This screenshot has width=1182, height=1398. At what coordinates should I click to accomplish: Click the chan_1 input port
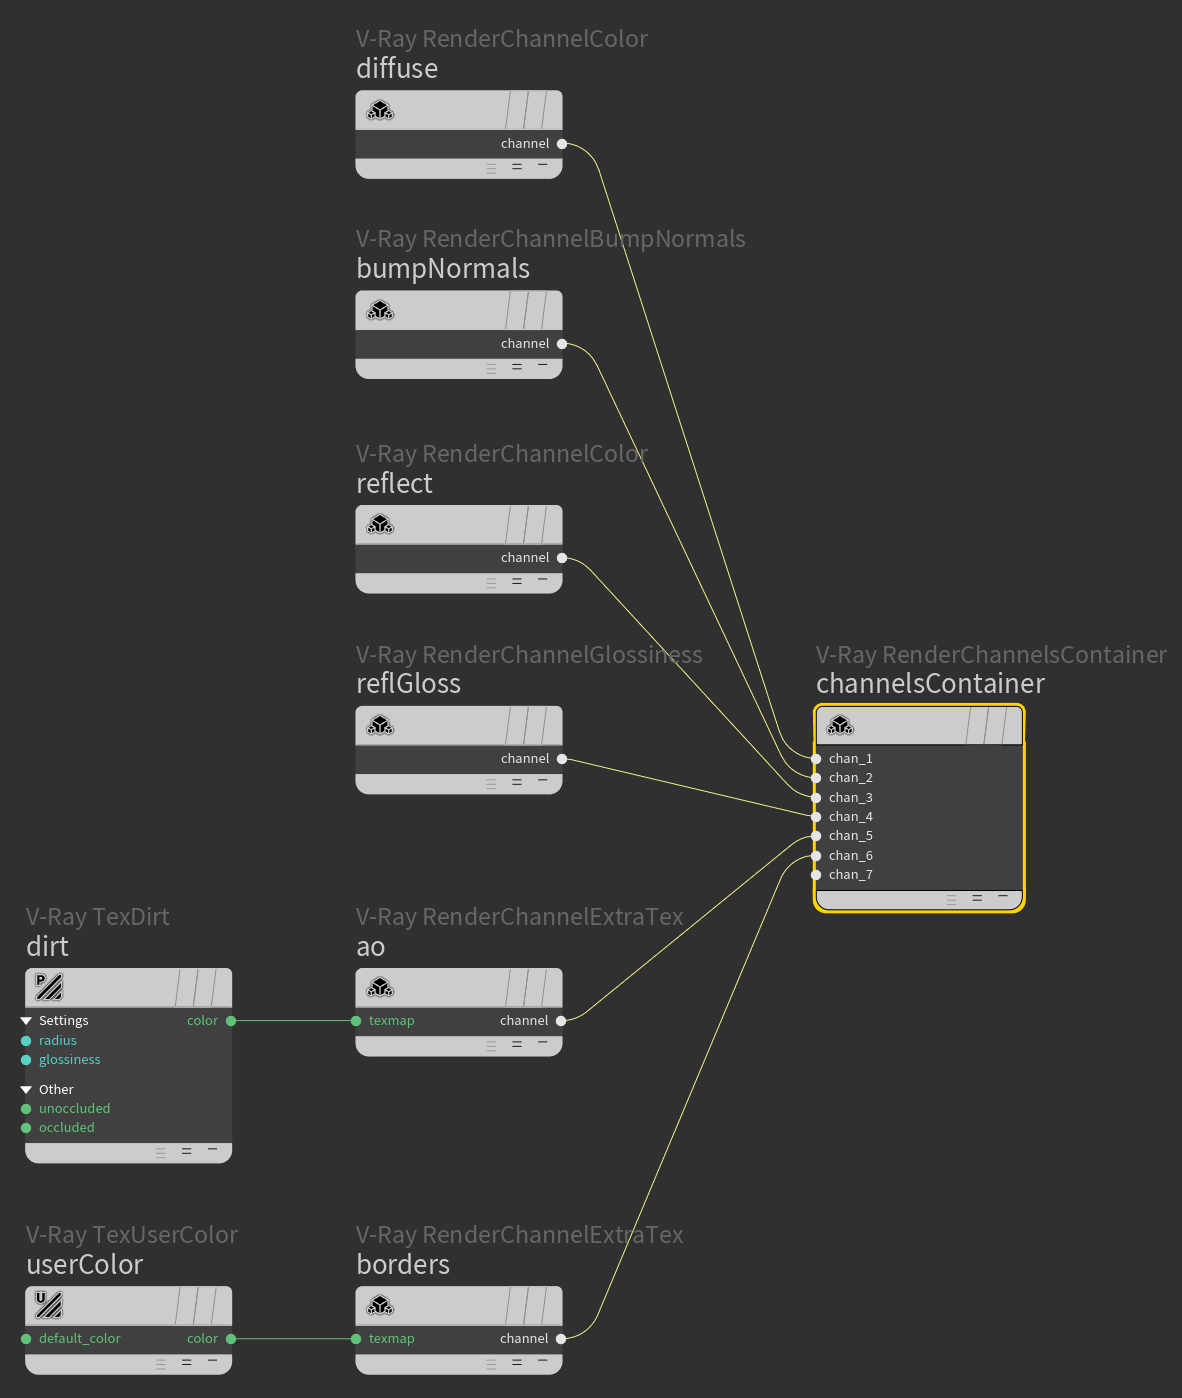816,759
